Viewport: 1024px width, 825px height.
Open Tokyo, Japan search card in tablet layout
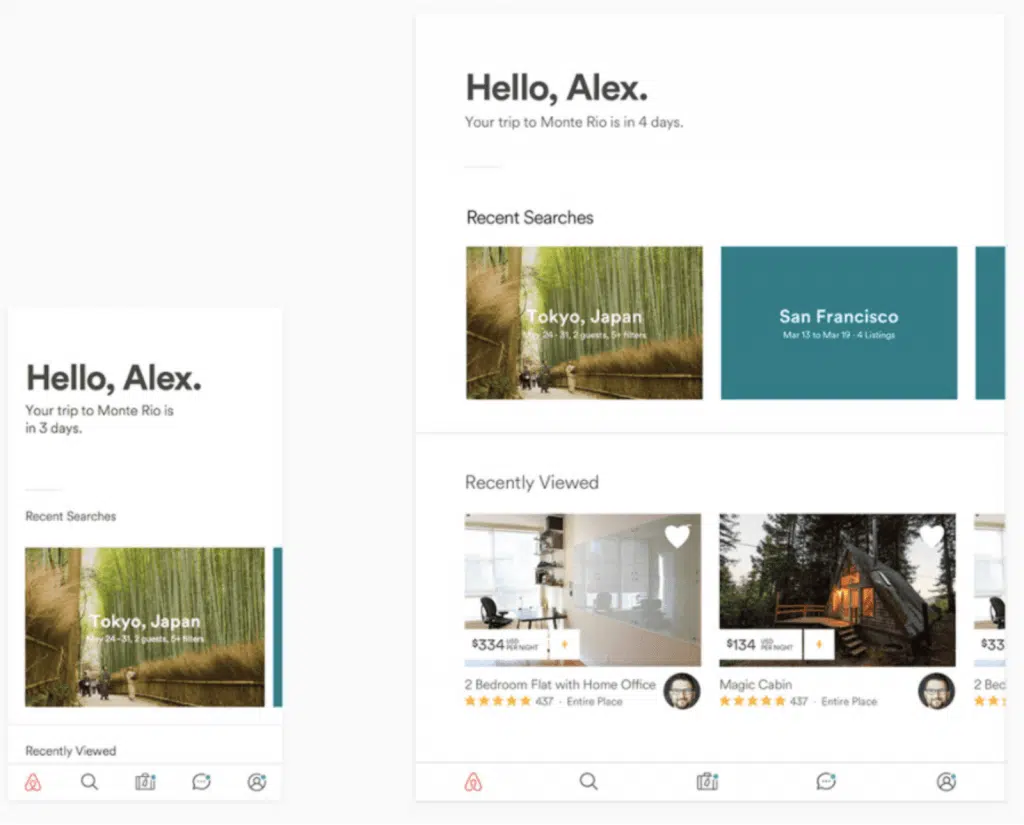click(584, 323)
